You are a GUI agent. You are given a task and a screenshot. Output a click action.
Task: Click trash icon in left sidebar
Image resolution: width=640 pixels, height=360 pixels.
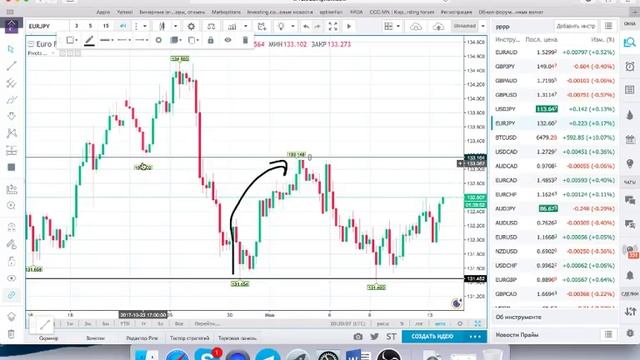pos(11,334)
